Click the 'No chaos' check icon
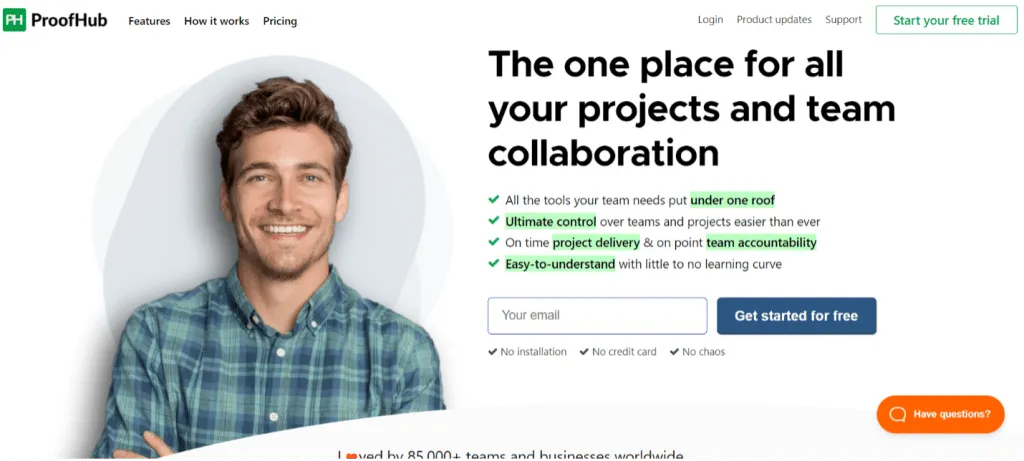The image size is (1024, 461). click(675, 352)
